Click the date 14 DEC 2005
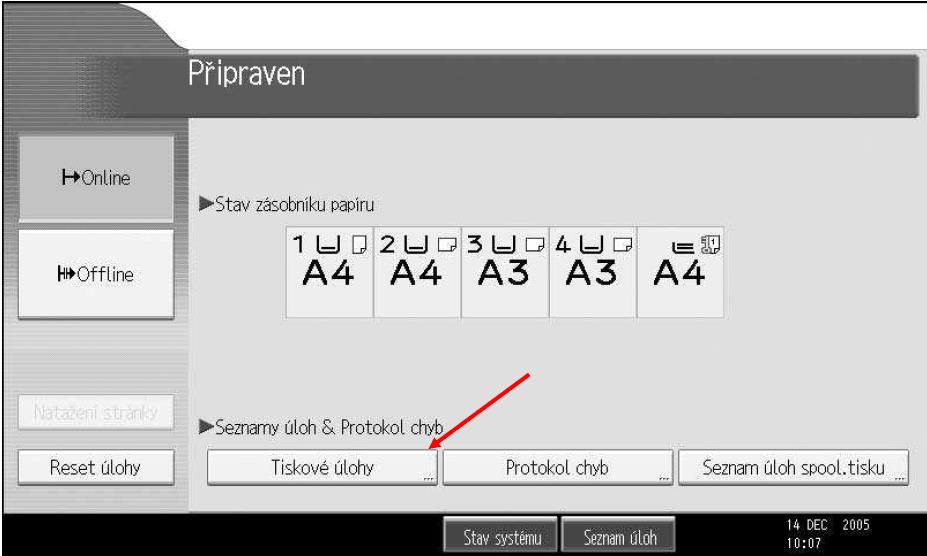This screenshot has height=556, width=927. (828, 525)
